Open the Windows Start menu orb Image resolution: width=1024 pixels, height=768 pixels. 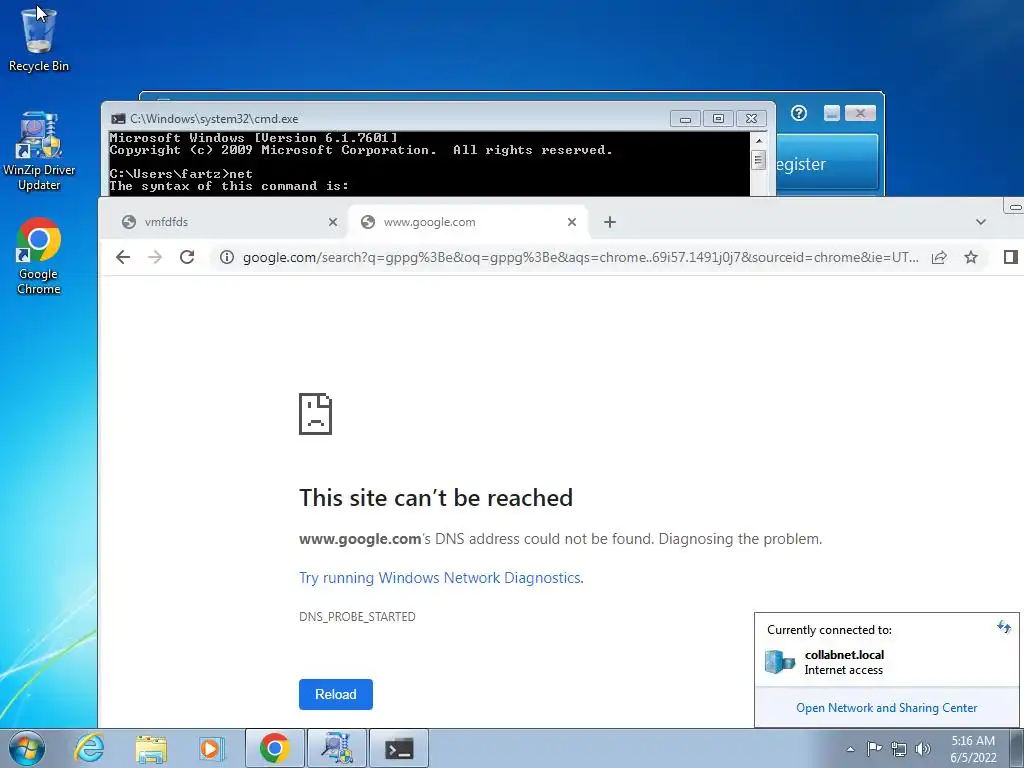tap(27, 748)
